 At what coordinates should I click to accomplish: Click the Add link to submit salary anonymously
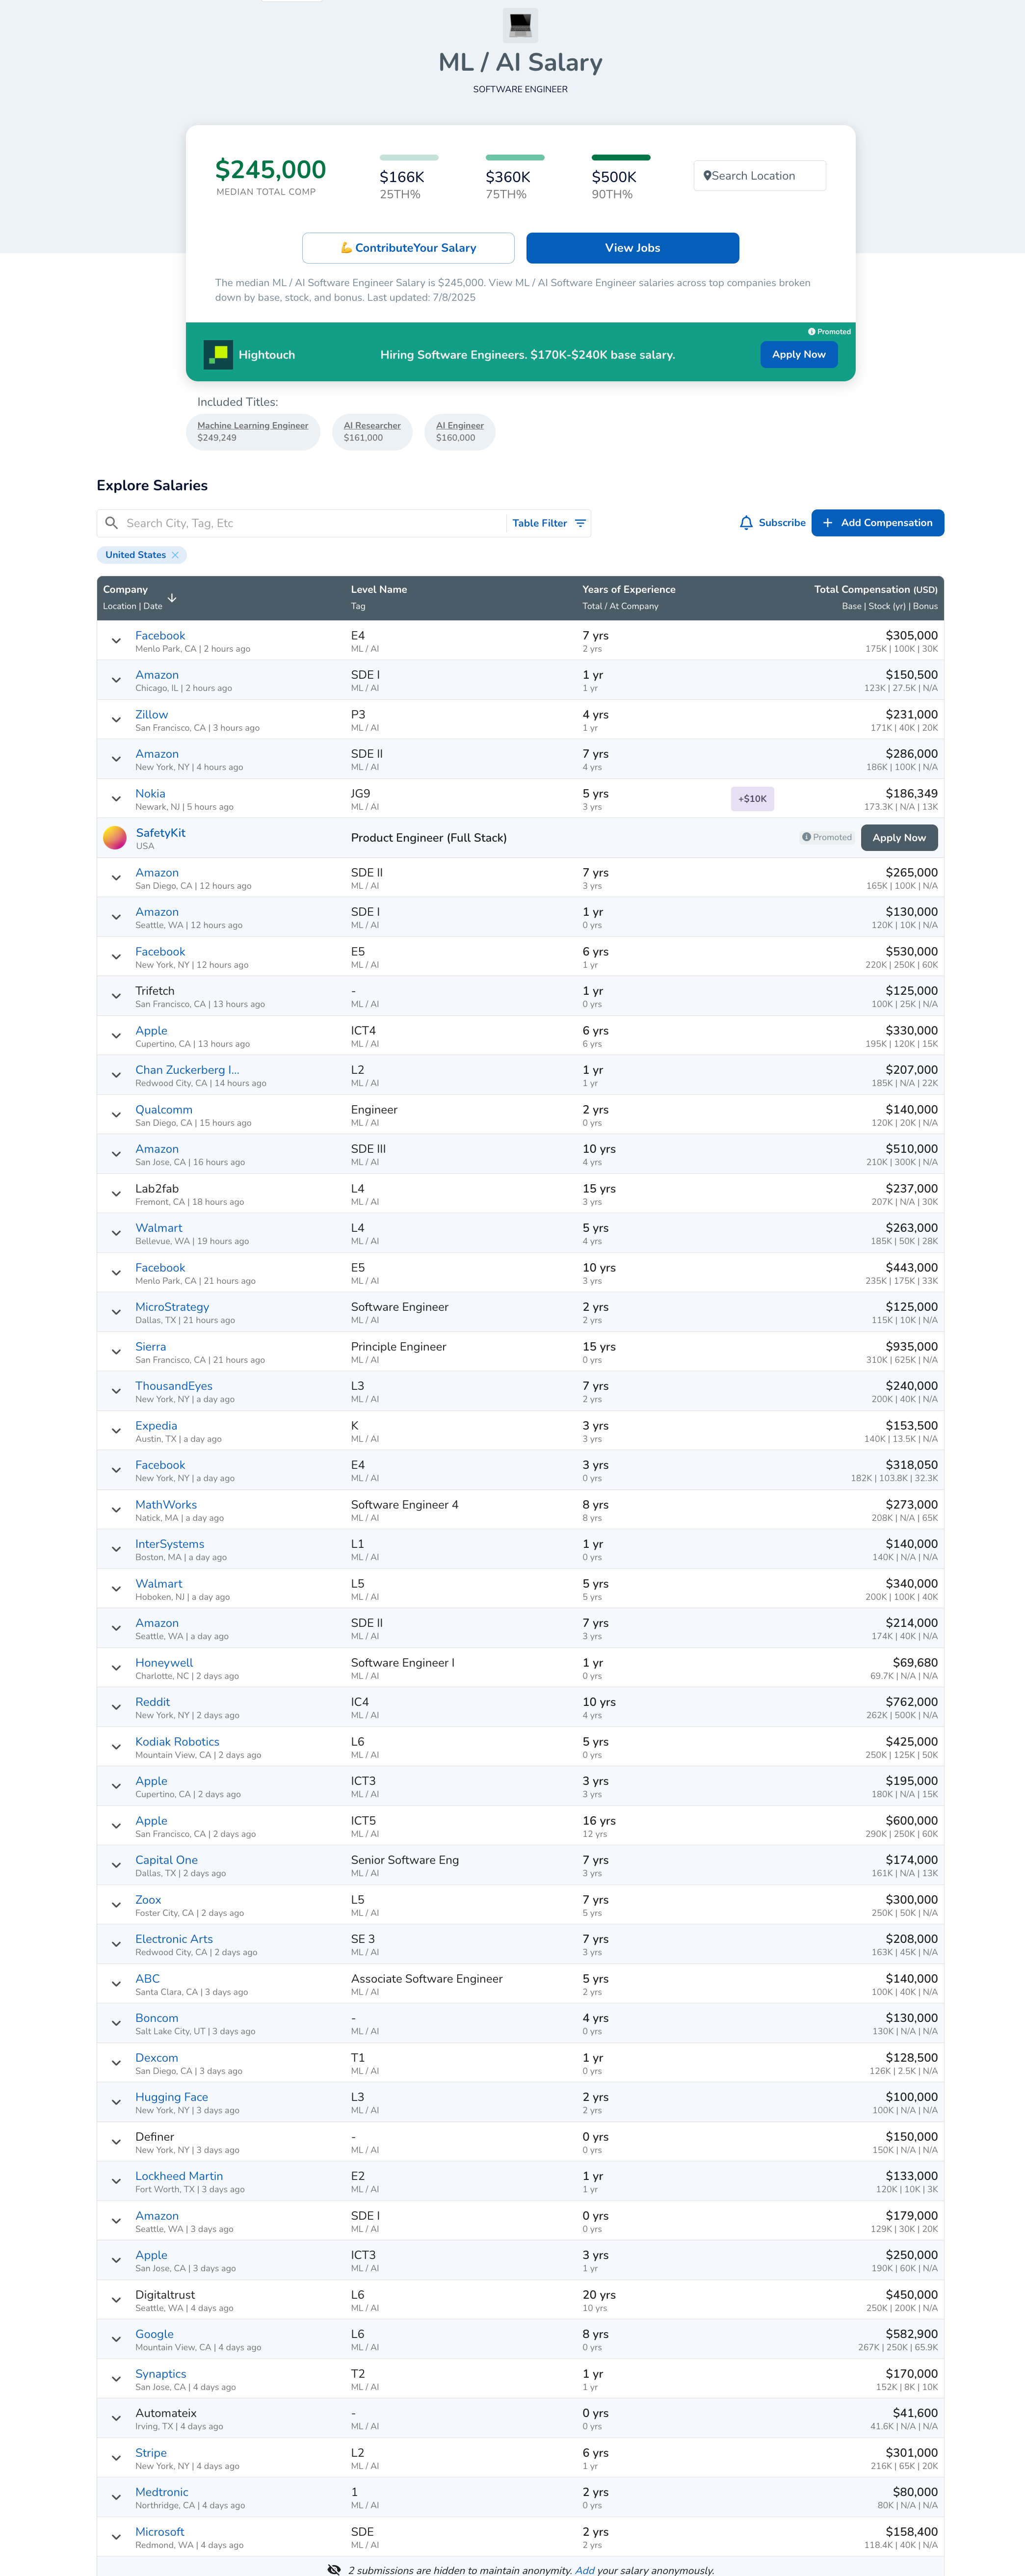(584, 2570)
